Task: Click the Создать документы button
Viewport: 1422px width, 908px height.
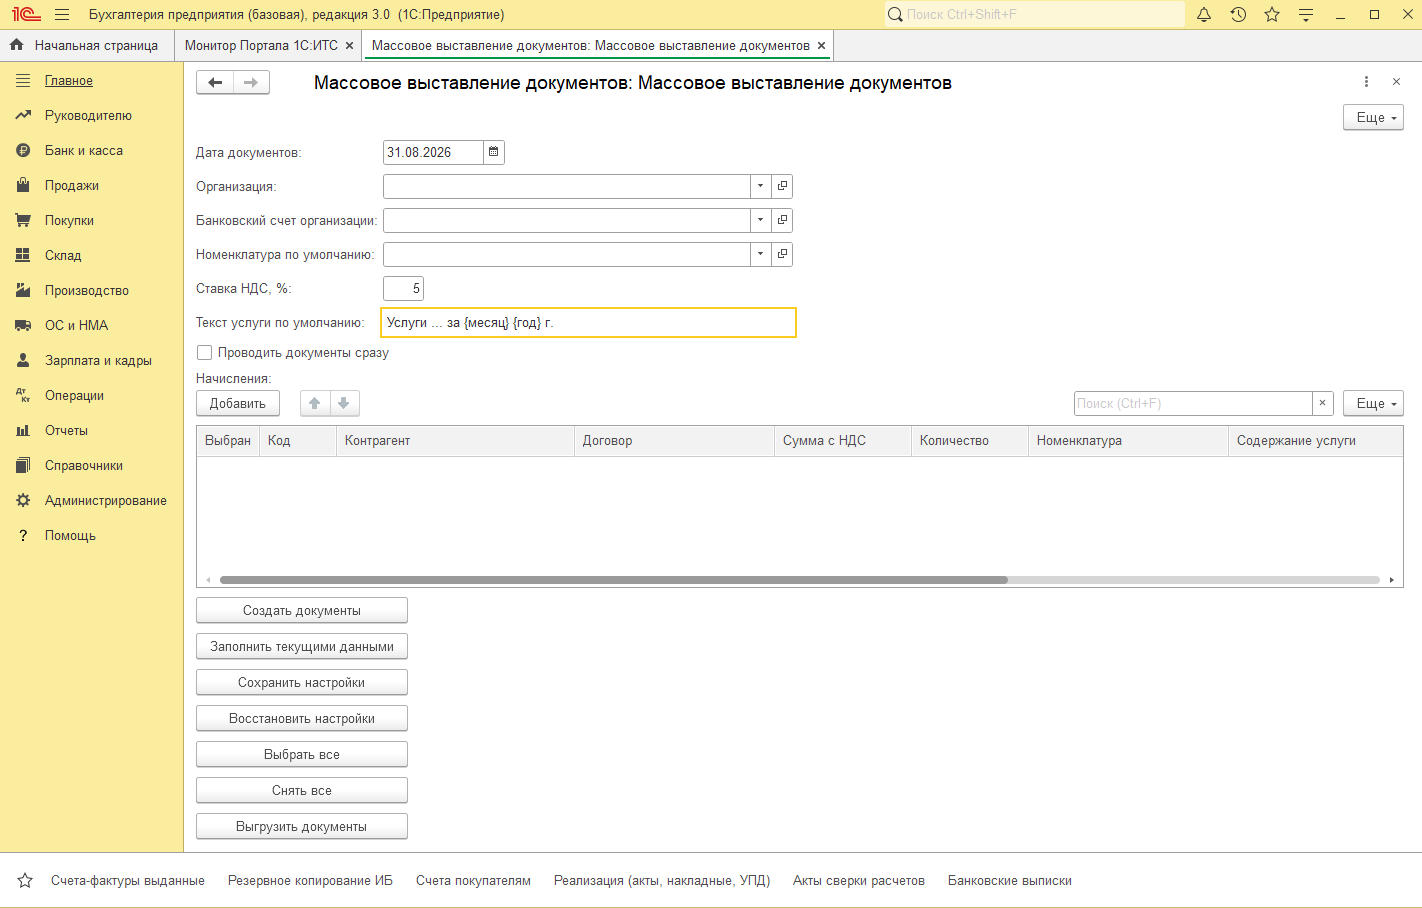Action: pos(302,610)
